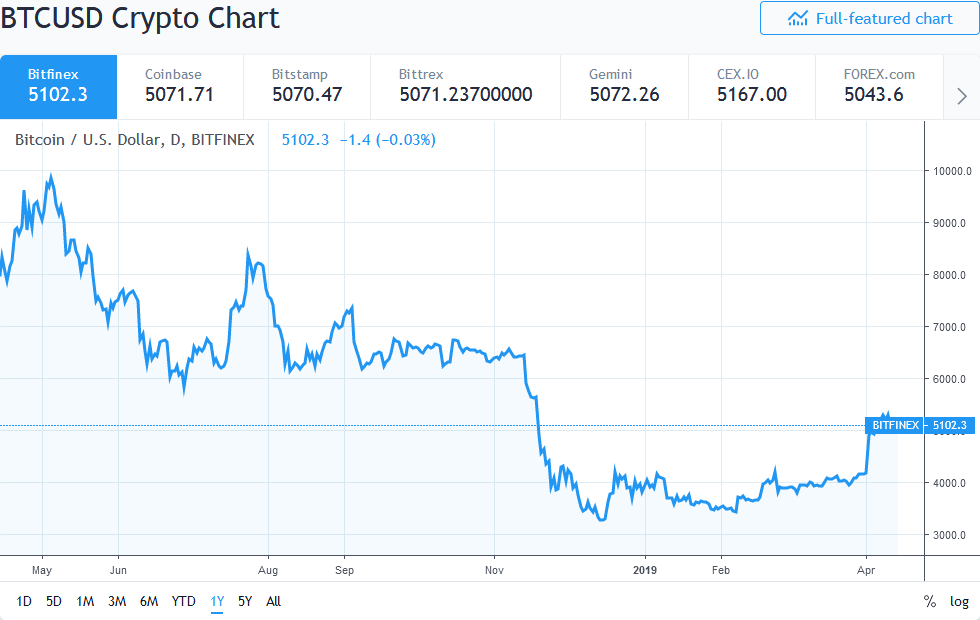Reveal hidden exchange quotes using the chevron
This screenshot has height=620, width=980.
[x=961, y=95]
